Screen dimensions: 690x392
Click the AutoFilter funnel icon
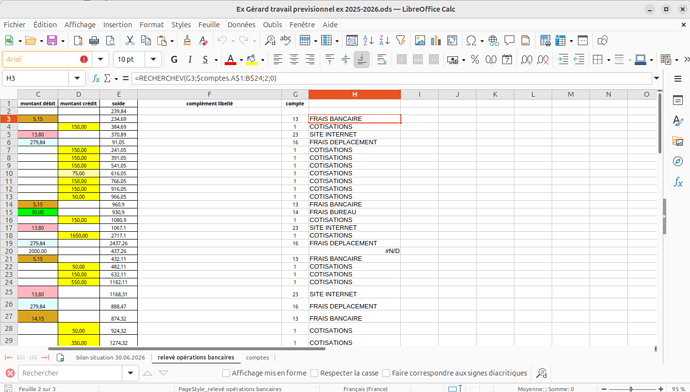pos(400,40)
